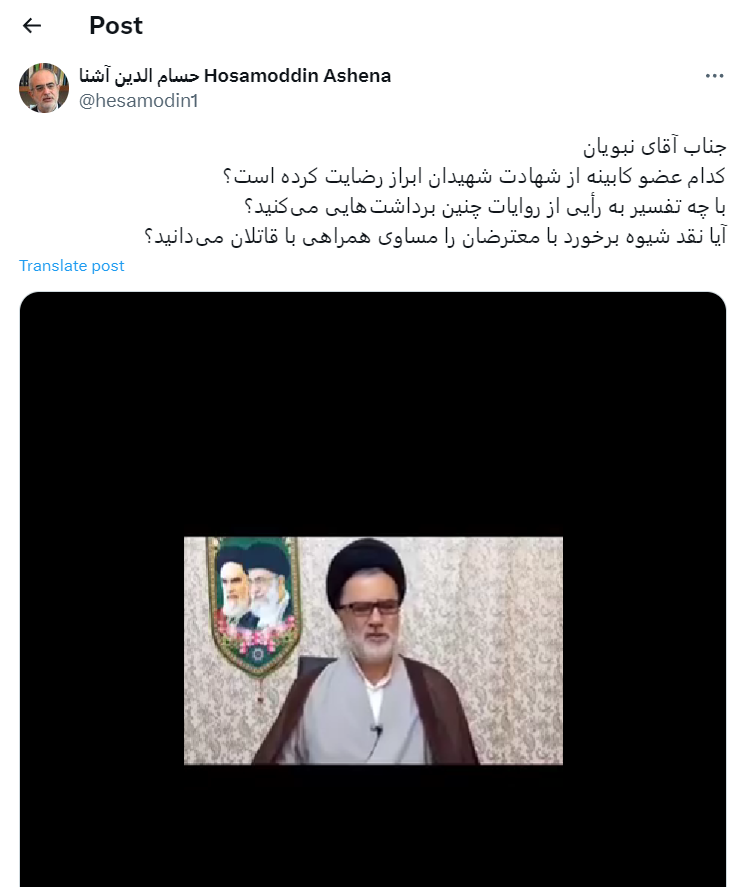The width and height of the screenshot is (746, 887).
Task: Click the Hosamoddin Ashena display name
Action: (x=297, y=76)
